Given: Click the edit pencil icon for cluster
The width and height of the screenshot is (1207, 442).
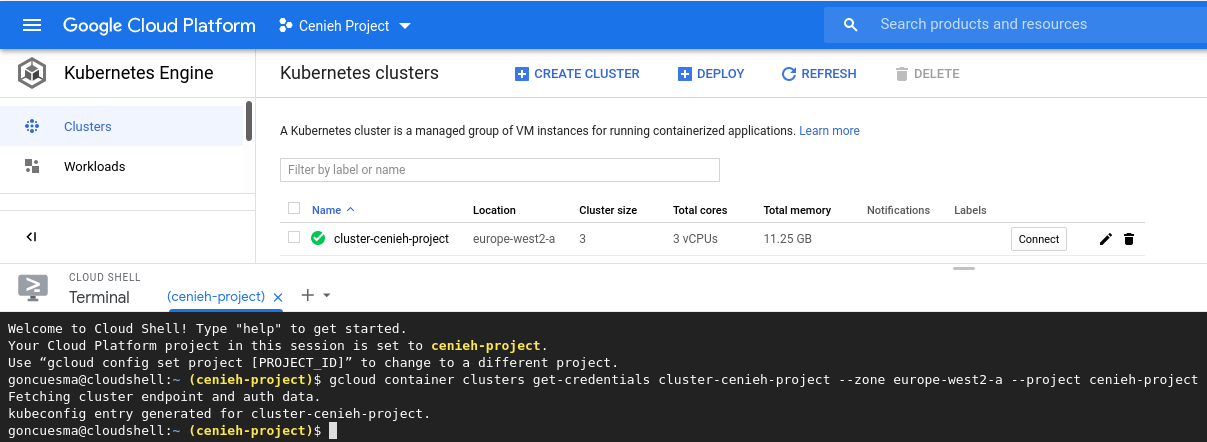Looking at the screenshot, I should point(1105,239).
